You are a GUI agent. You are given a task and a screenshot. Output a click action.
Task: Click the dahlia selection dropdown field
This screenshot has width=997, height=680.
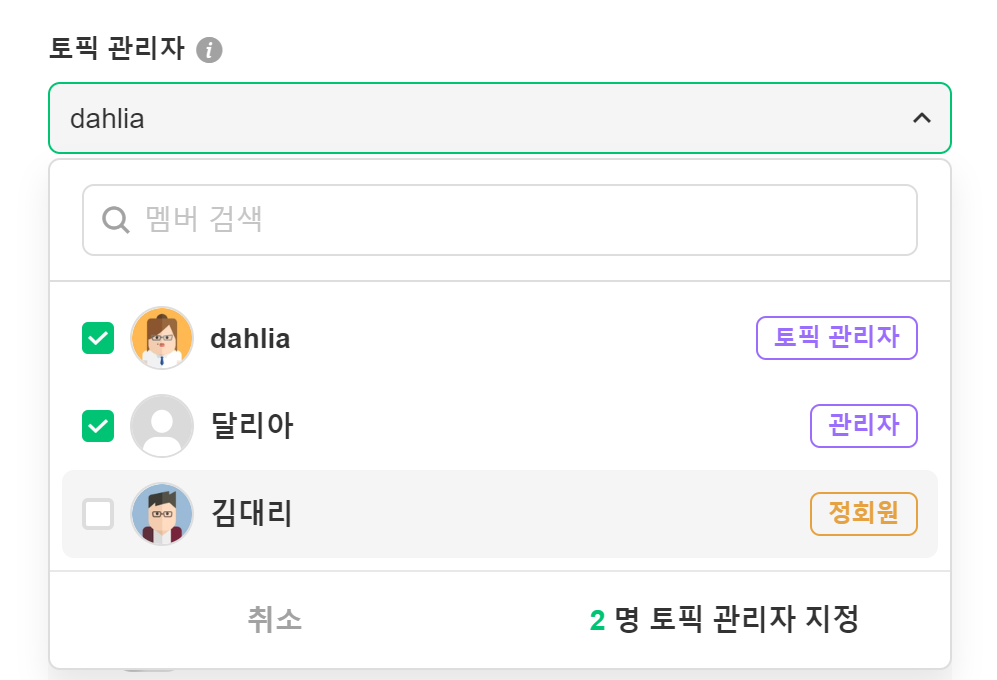point(480,118)
